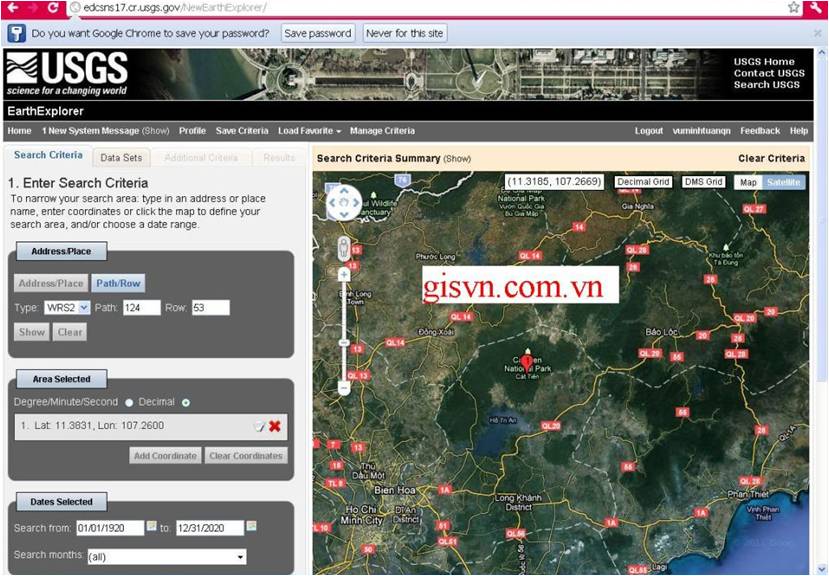Click the Add Coordinate button
The image size is (829, 576).
point(165,456)
